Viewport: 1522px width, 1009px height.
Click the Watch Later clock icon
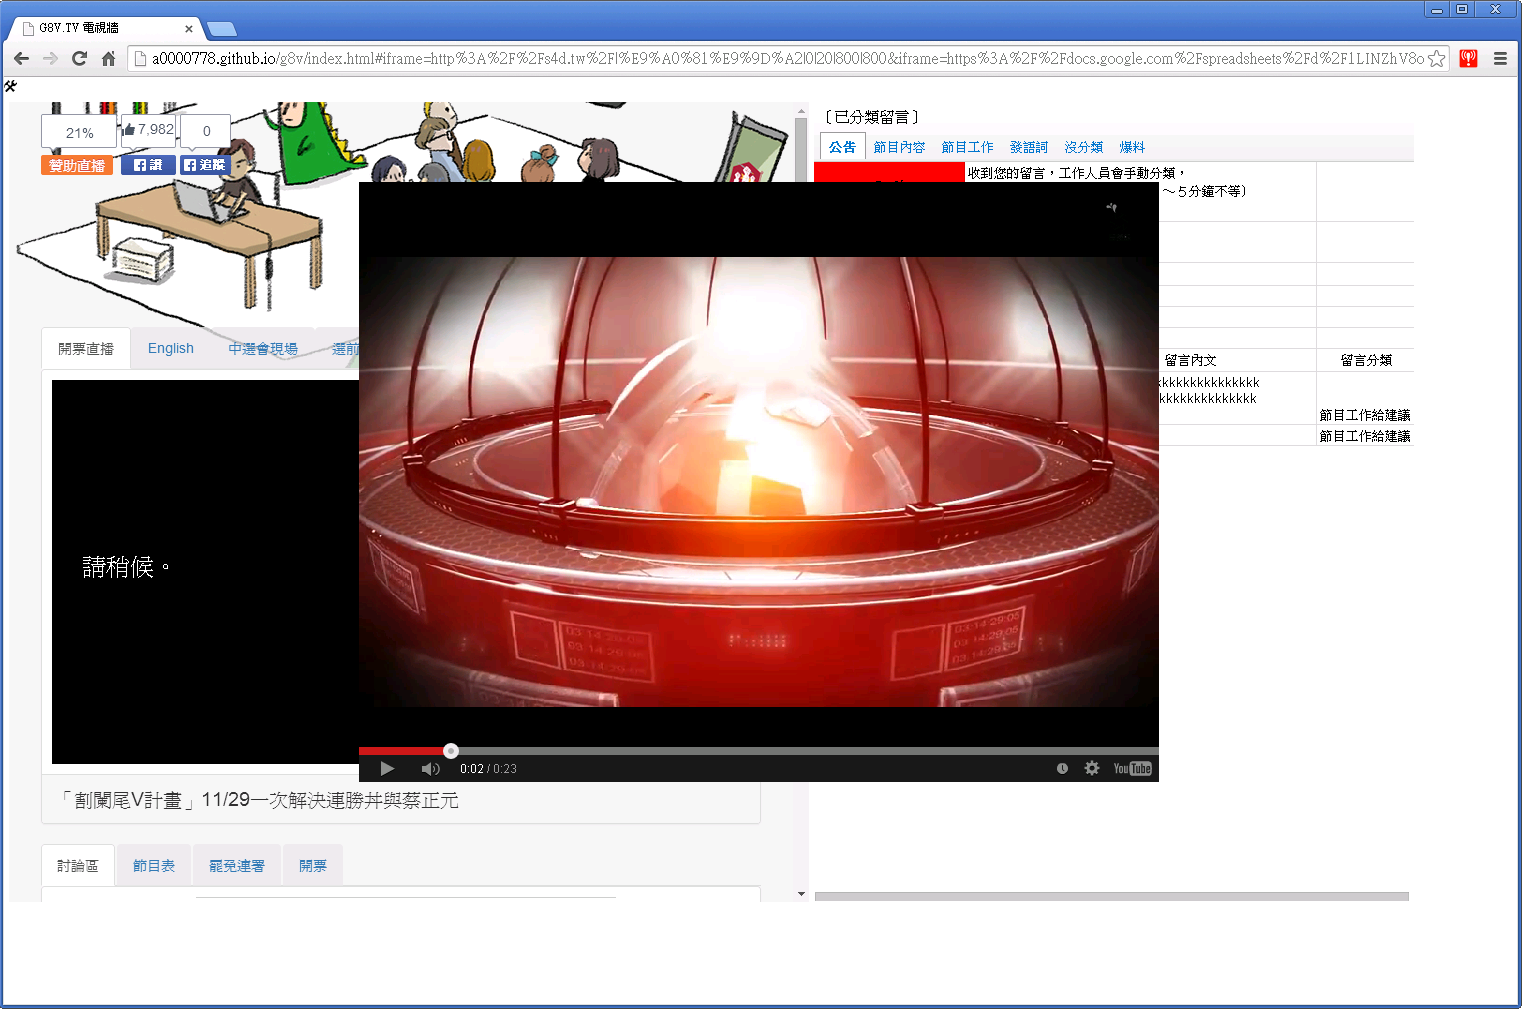[1062, 768]
